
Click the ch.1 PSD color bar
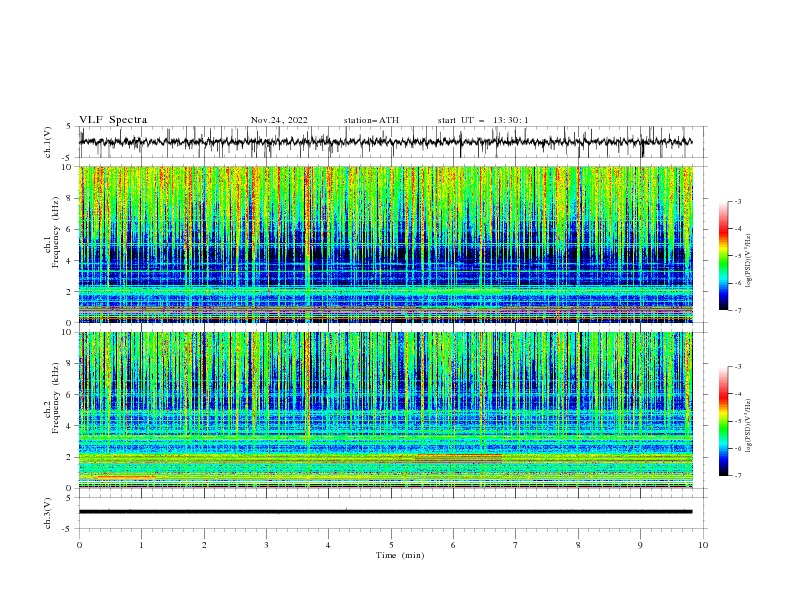724,256
